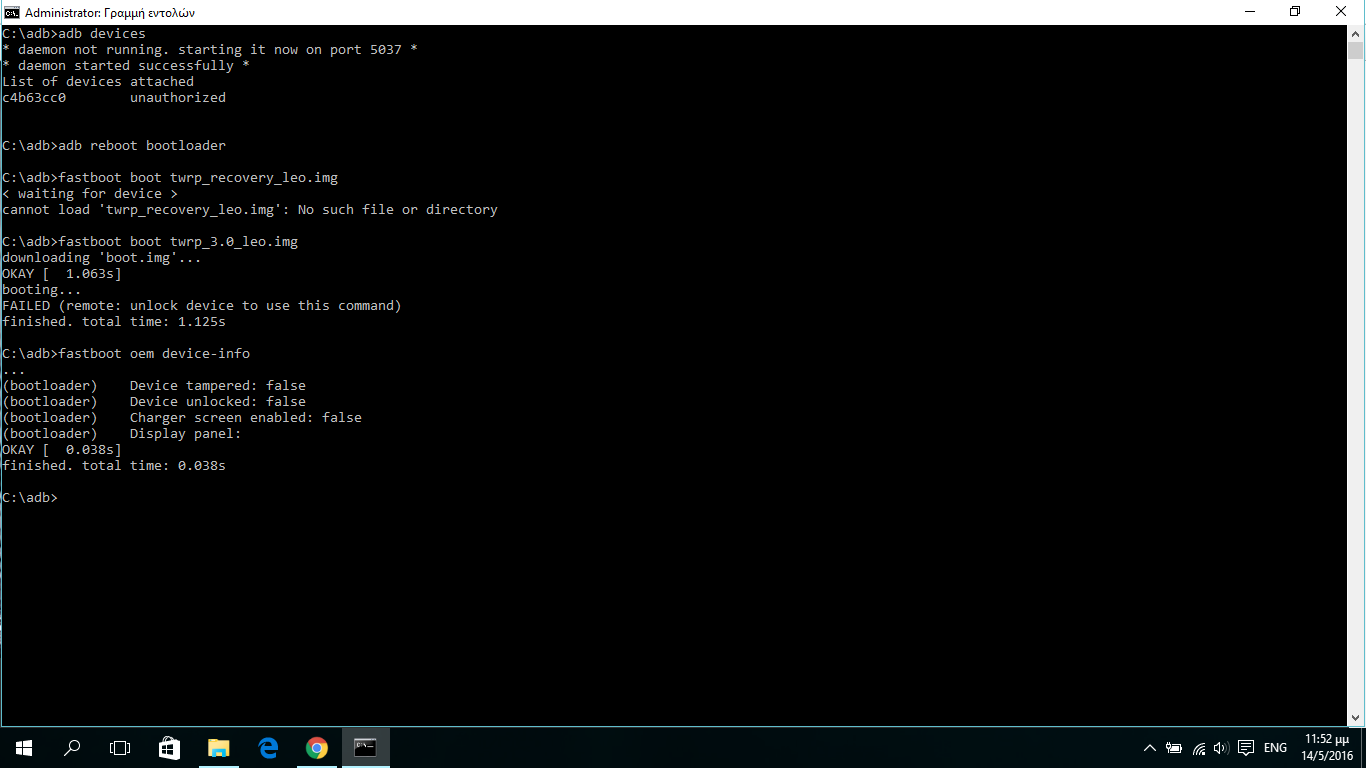This screenshot has height=768, width=1366.
Task: Click "< waiting for device >" line
Action: coord(90,194)
